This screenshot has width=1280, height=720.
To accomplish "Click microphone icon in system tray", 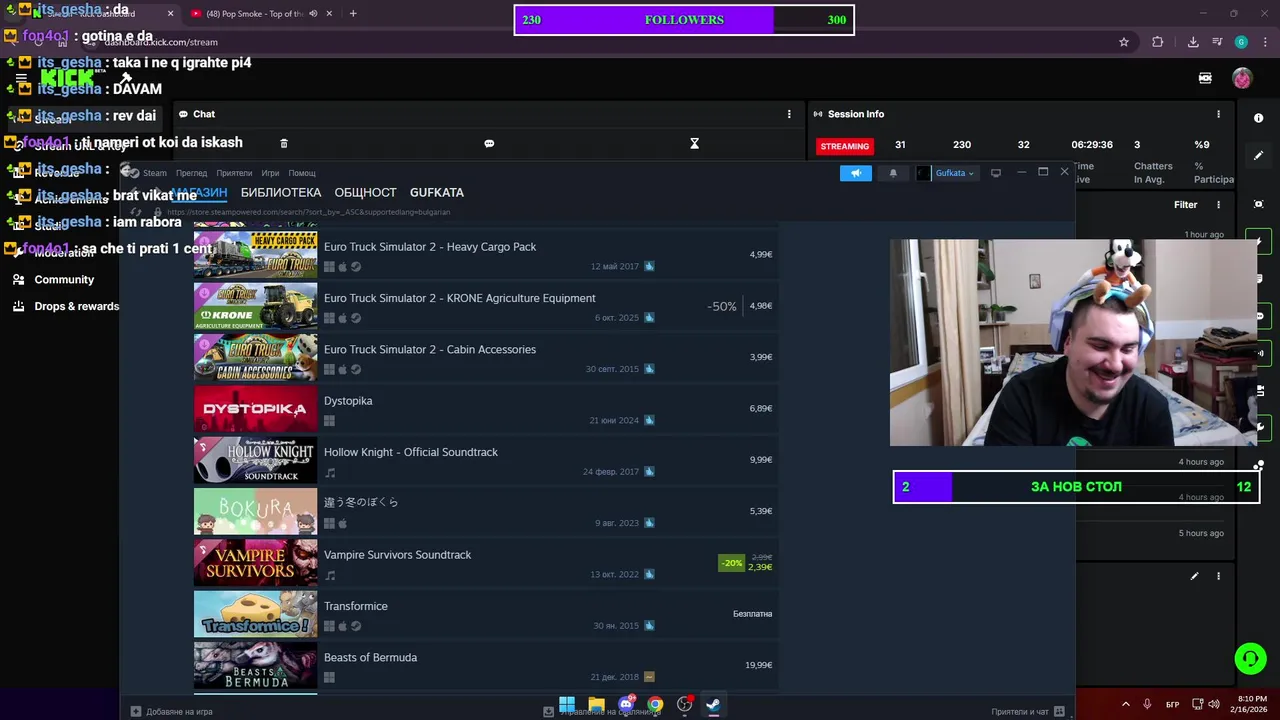I will coord(1147,705).
